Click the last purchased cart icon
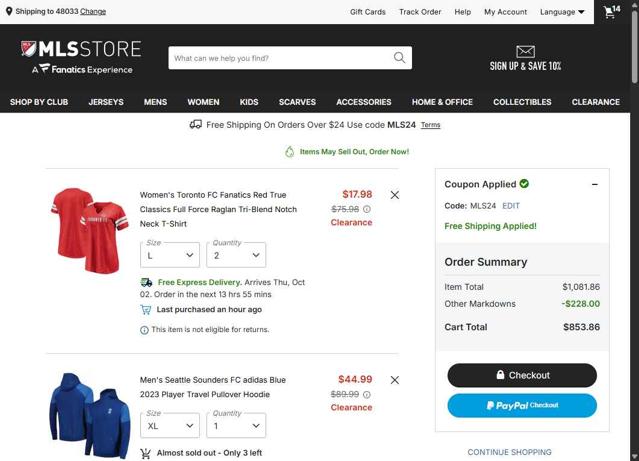The height and width of the screenshot is (461, 639). 145,310
